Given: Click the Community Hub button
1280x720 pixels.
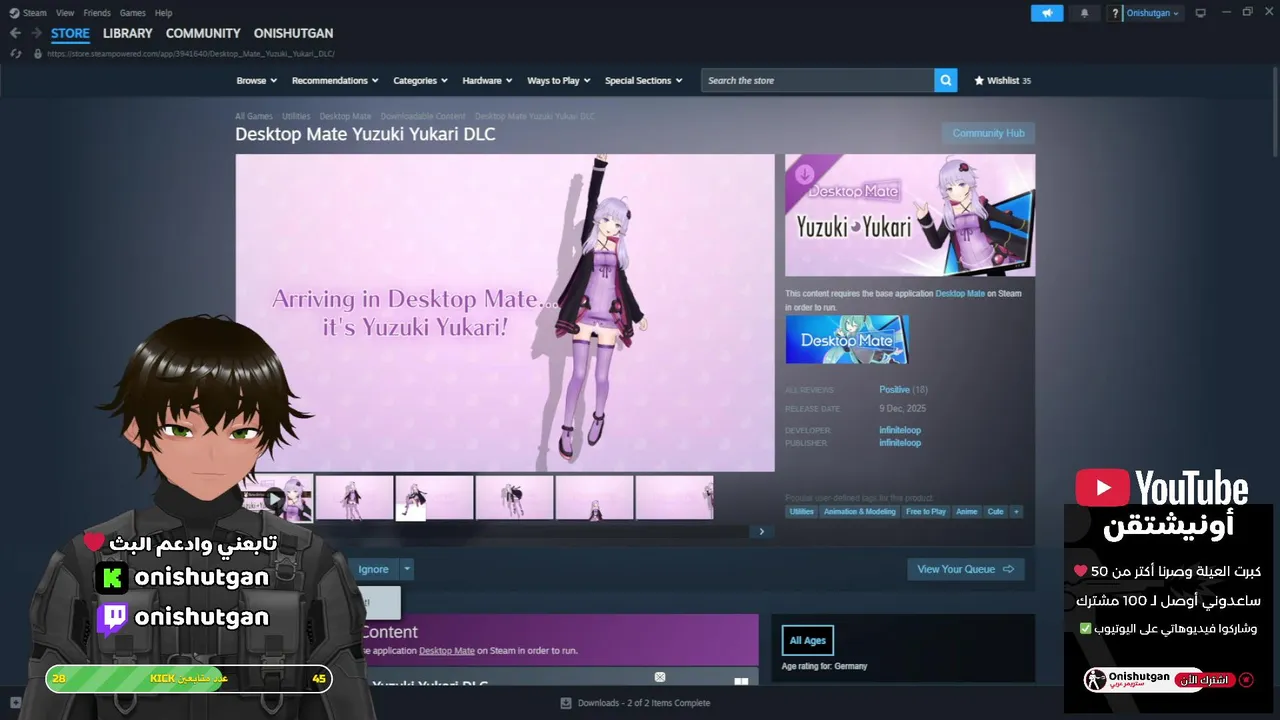Looking at the screenshot, I should [988, 133].
